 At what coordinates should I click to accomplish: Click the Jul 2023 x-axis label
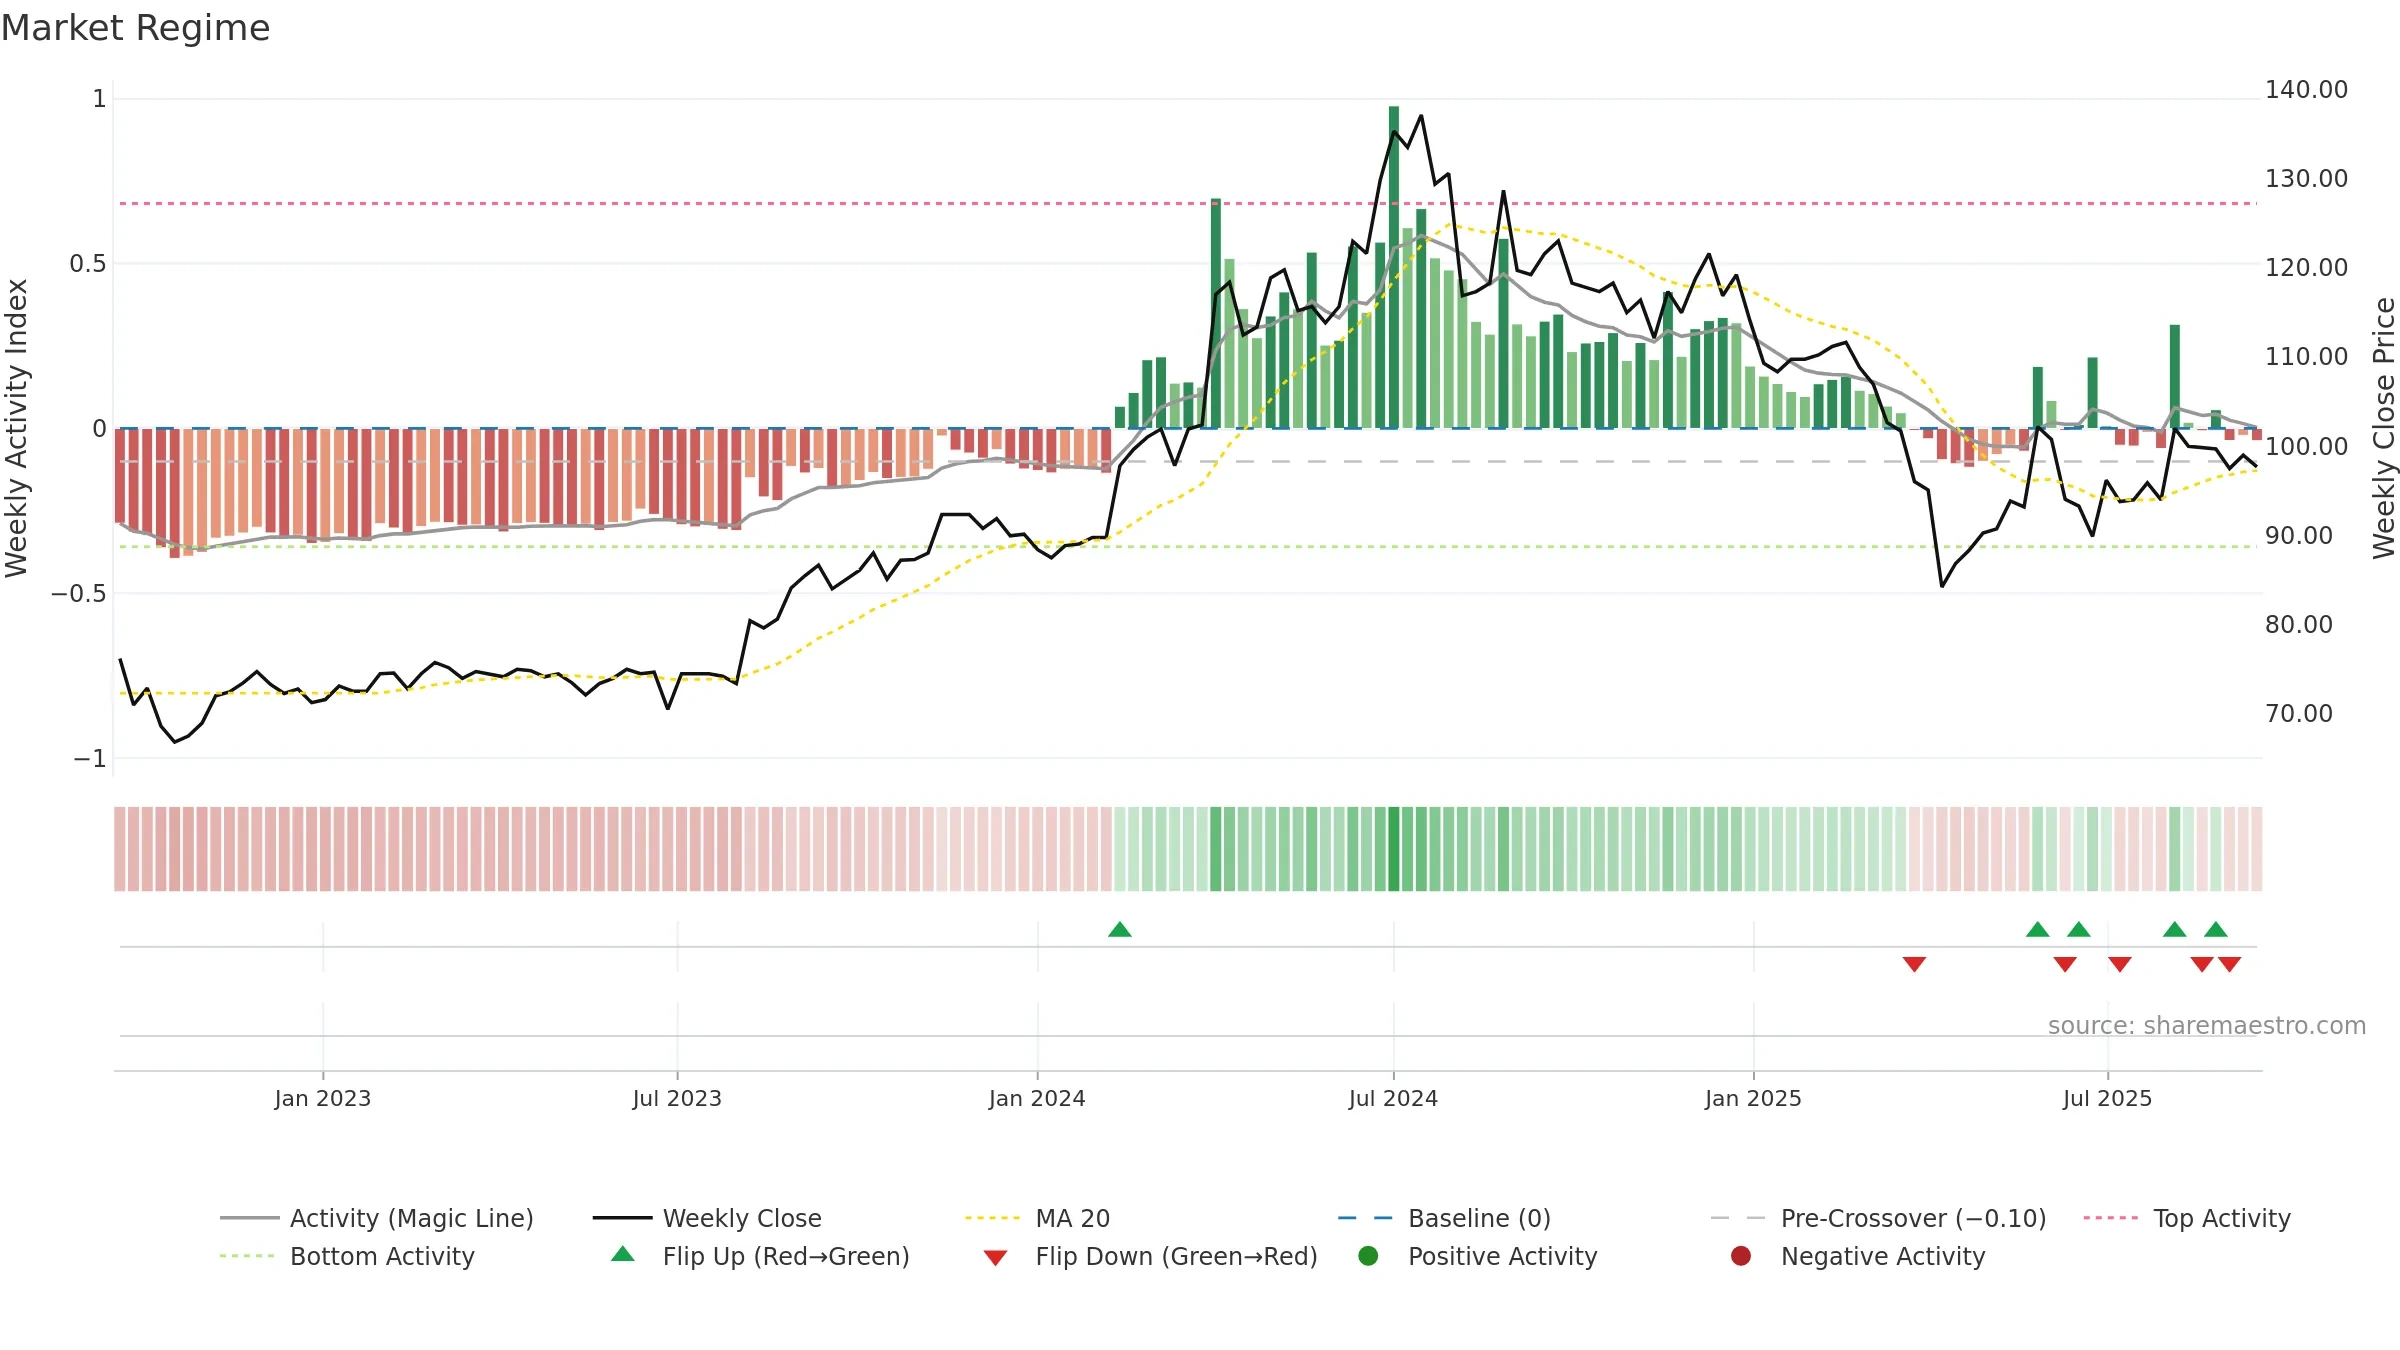[677, 1098]
